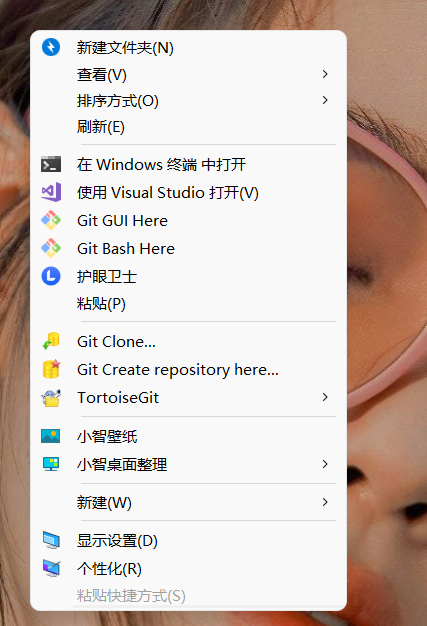Choose 新建文件夹(N) from the context menu

[x=188, y=48]
